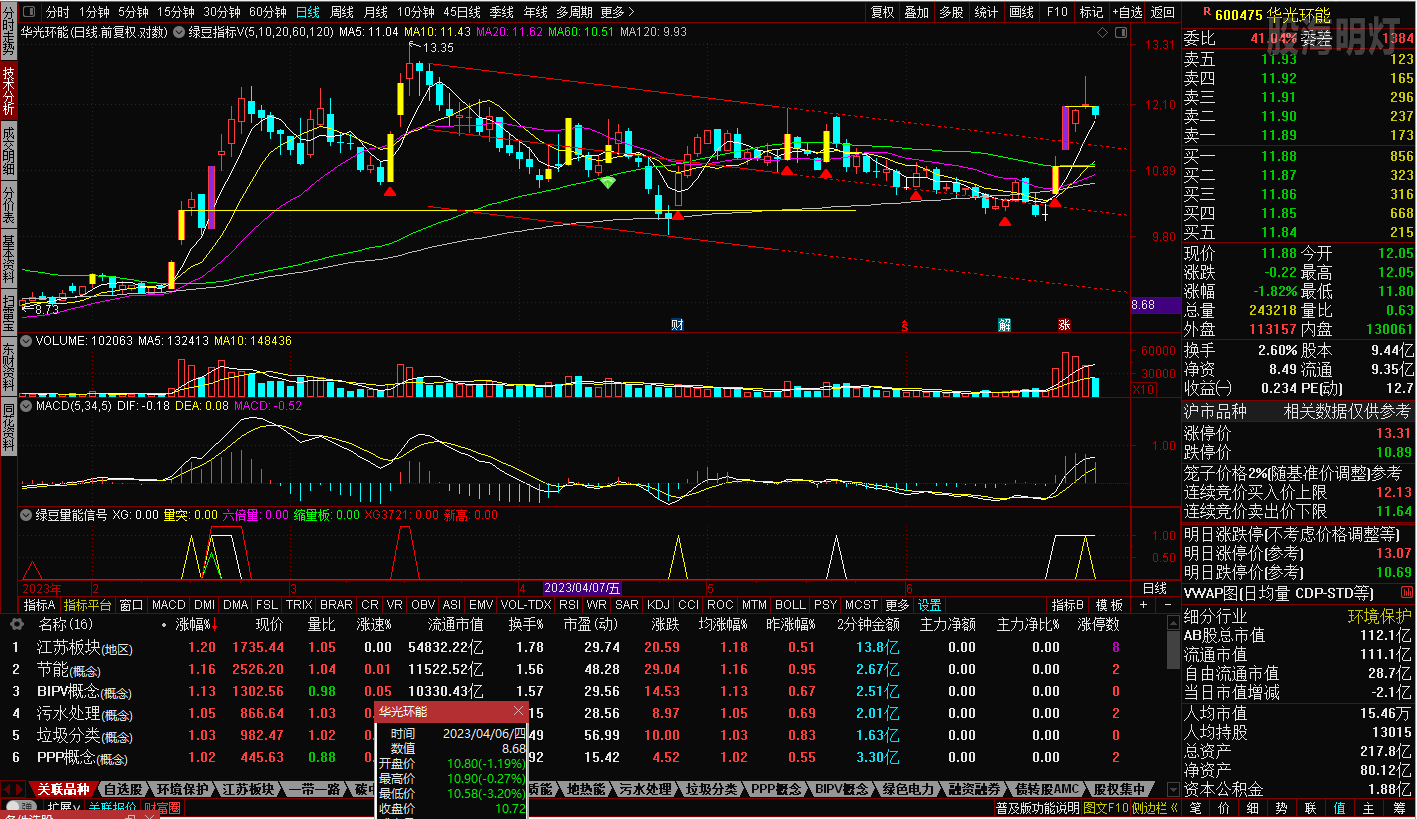
Task: Select the 笔 tab in right panel footer
Action: (1195, 807)
